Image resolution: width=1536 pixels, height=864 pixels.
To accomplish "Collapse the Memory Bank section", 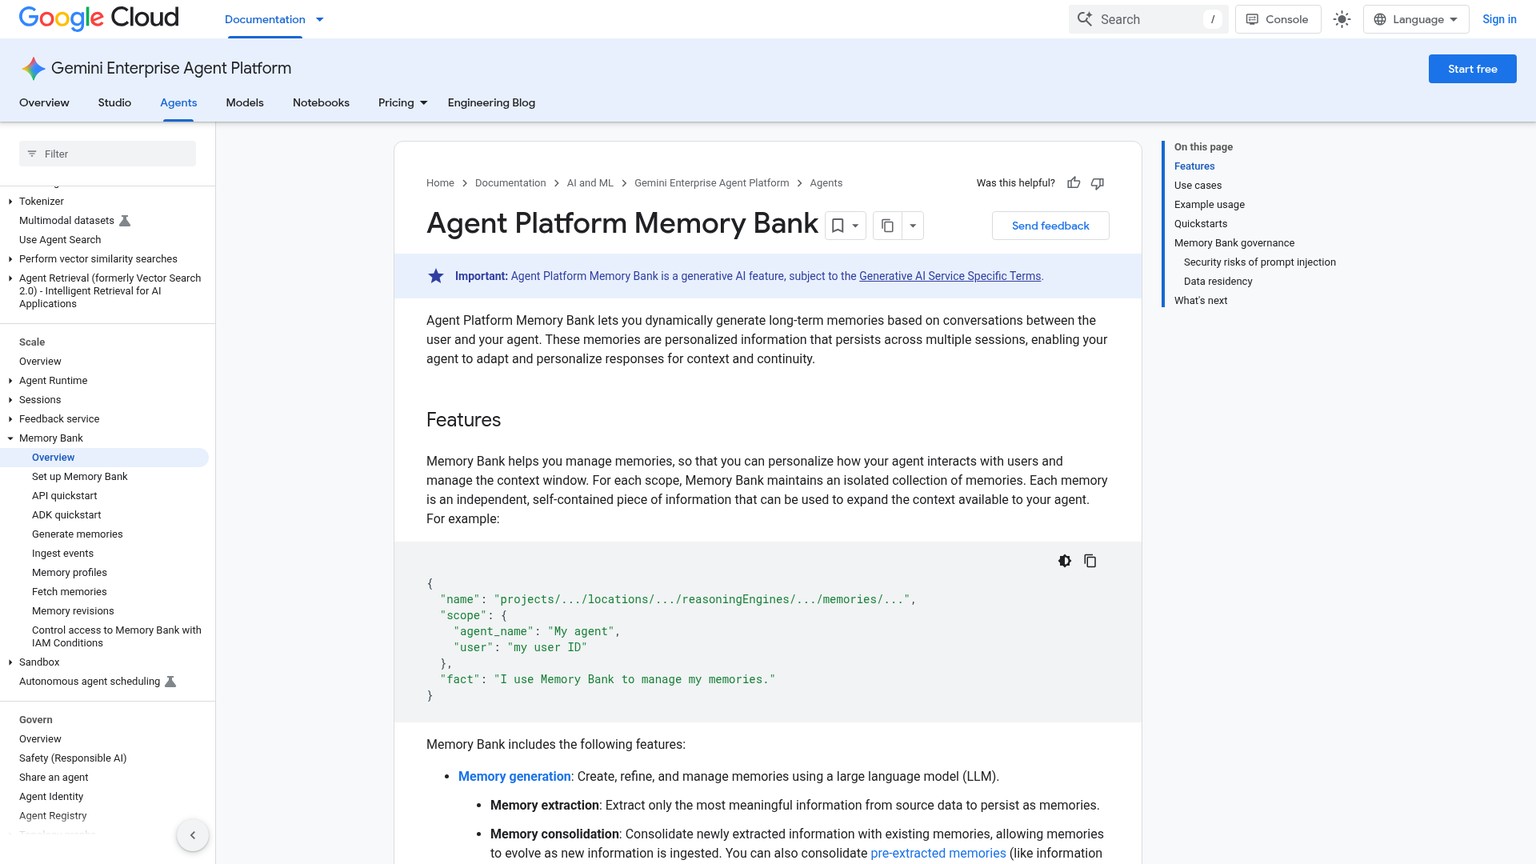I will click(x=10, y=438).
